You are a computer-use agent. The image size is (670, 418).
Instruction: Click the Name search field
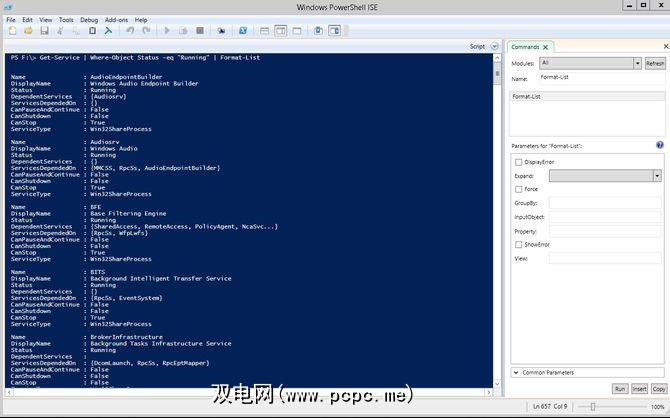(x=602, y=78)
